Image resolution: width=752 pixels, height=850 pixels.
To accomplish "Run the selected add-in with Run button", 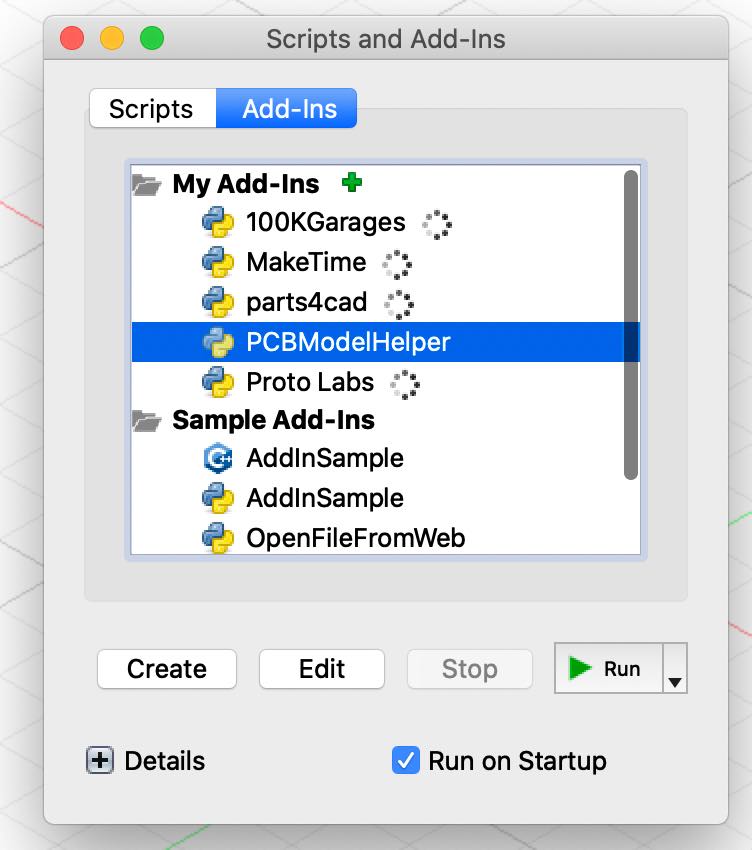I will coord(609,668).
